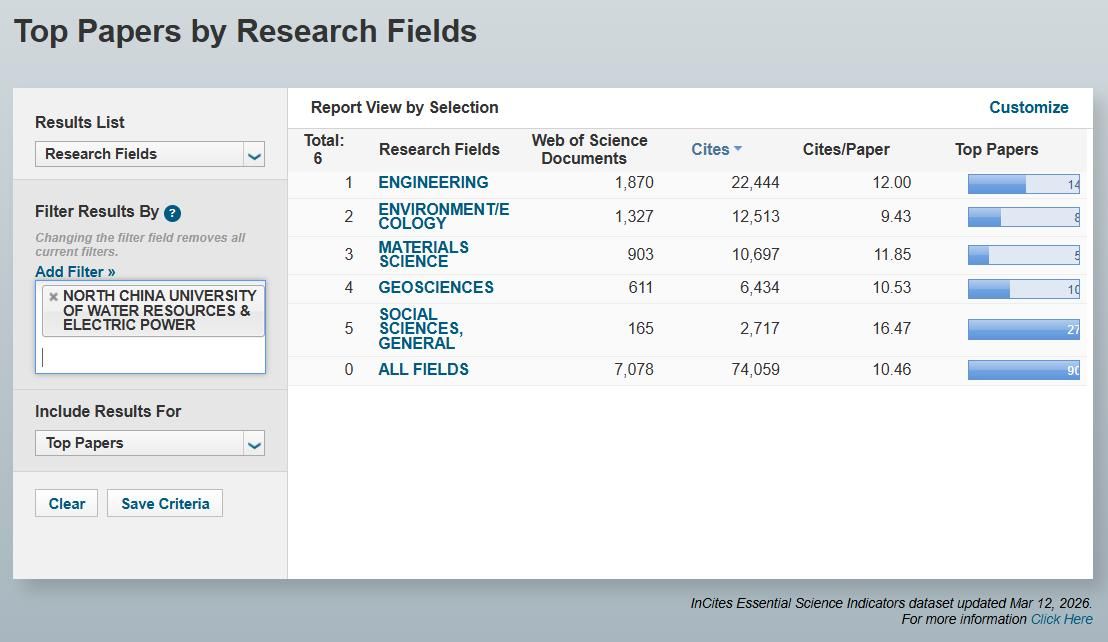Open the GEOSCIENCES research field
This screenshot has width=1108, height=642.
[435, 287]
